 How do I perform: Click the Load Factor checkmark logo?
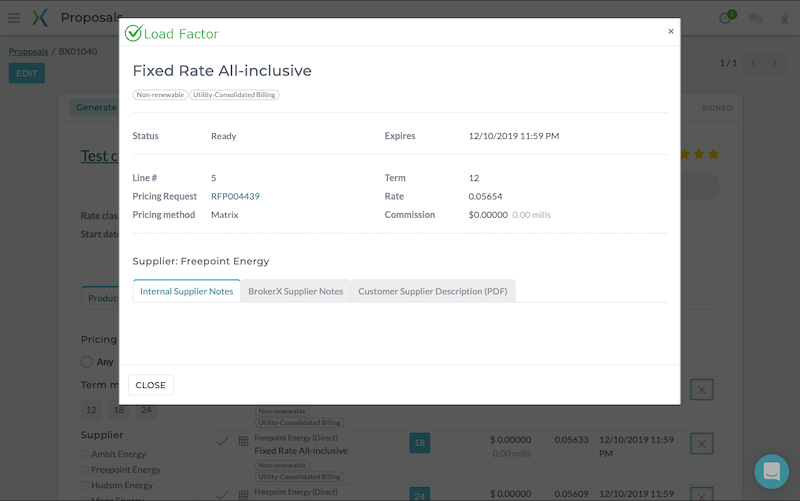point(133,33)
